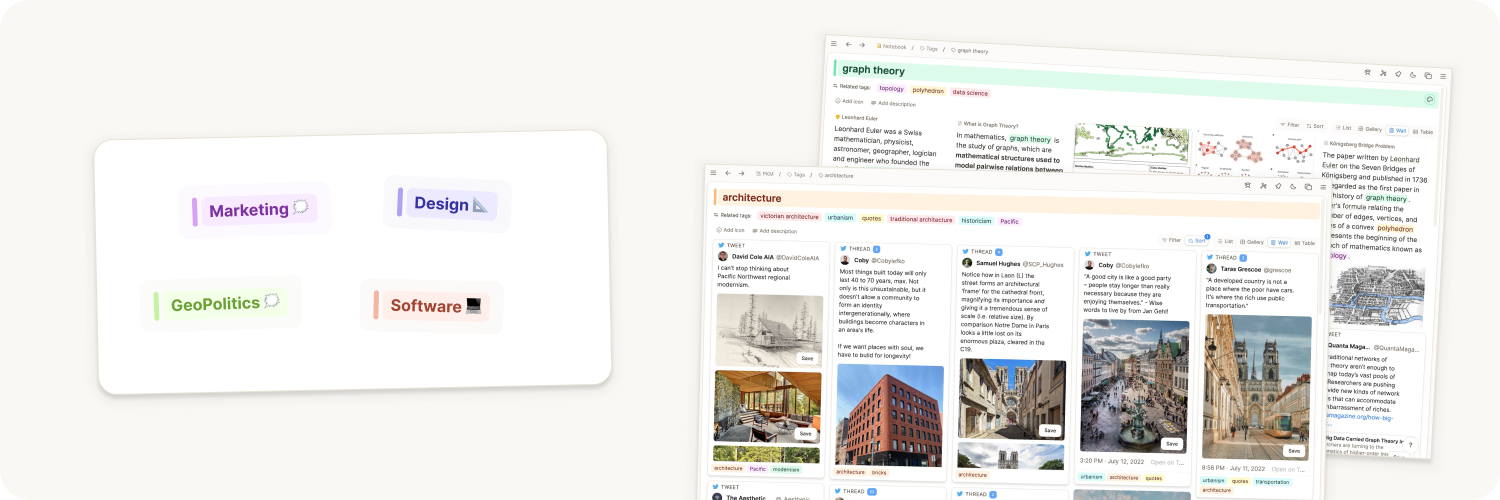Screen dimensions: 1500x500
Task: Click the star icon in graph theory toolbar
Action: (x=1367, y=73)
